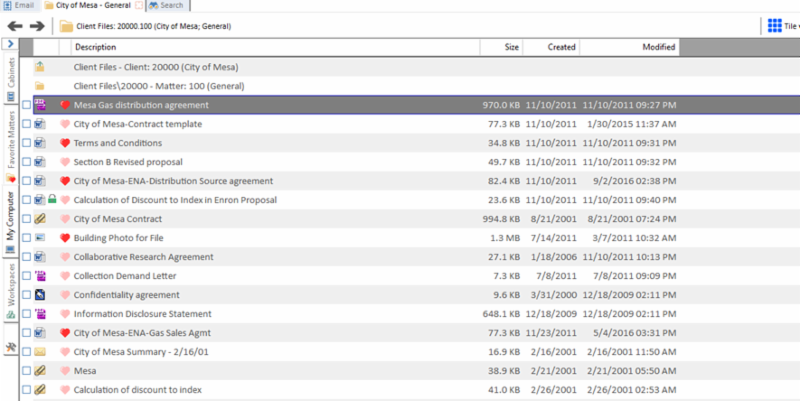Click the lock icon on Calculation of Discount row
This screenshot has height=401, width=800.
[x=52, y=200]
